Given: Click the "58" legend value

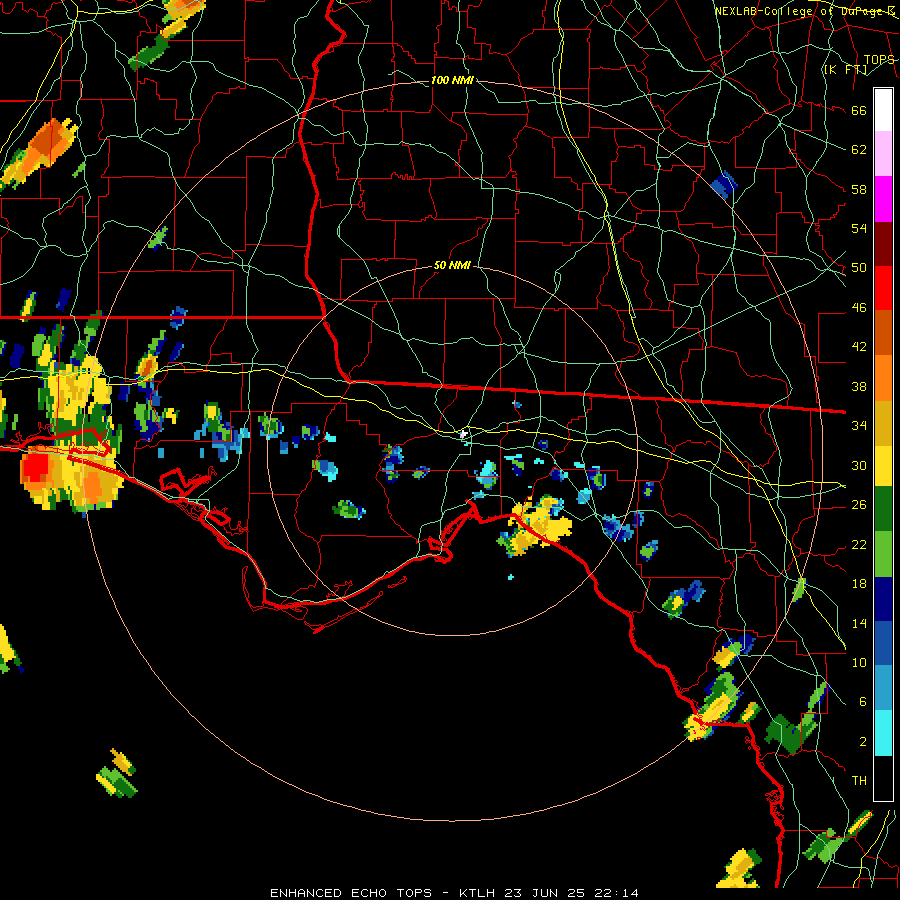Looking at the screenshot, I should point(859,189).
